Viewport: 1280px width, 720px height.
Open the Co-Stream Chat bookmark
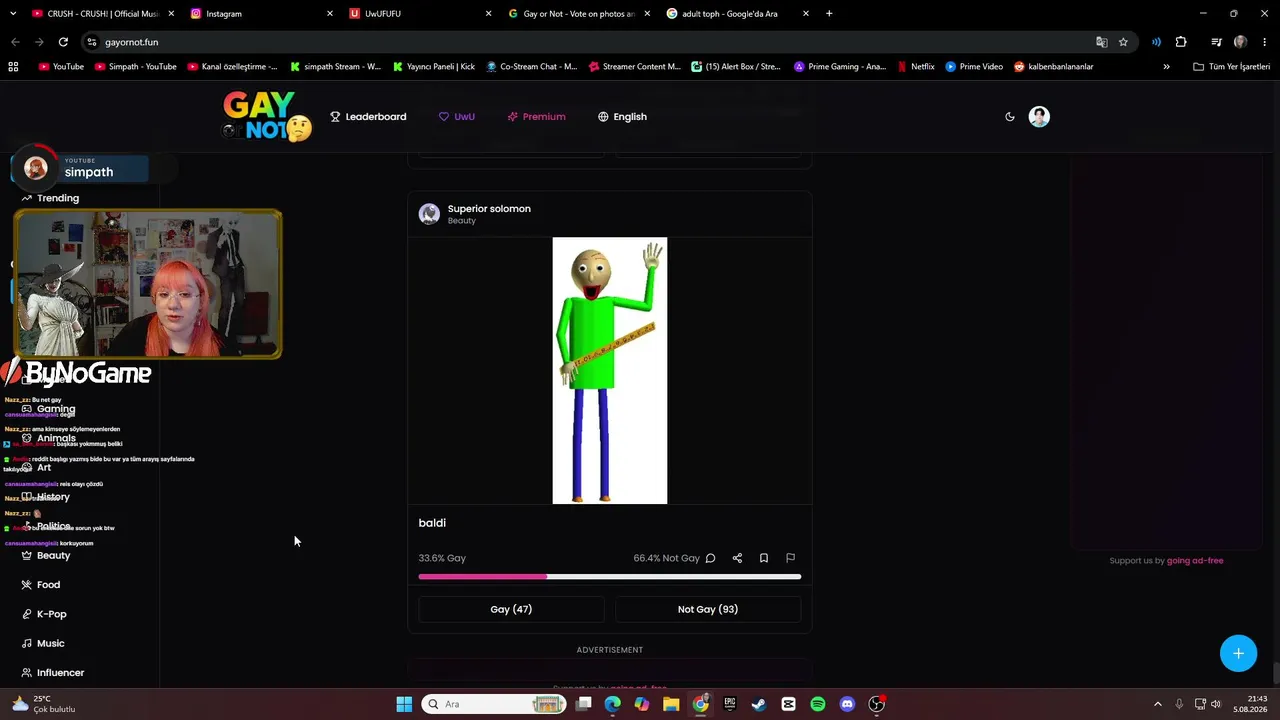coord(532,67)
